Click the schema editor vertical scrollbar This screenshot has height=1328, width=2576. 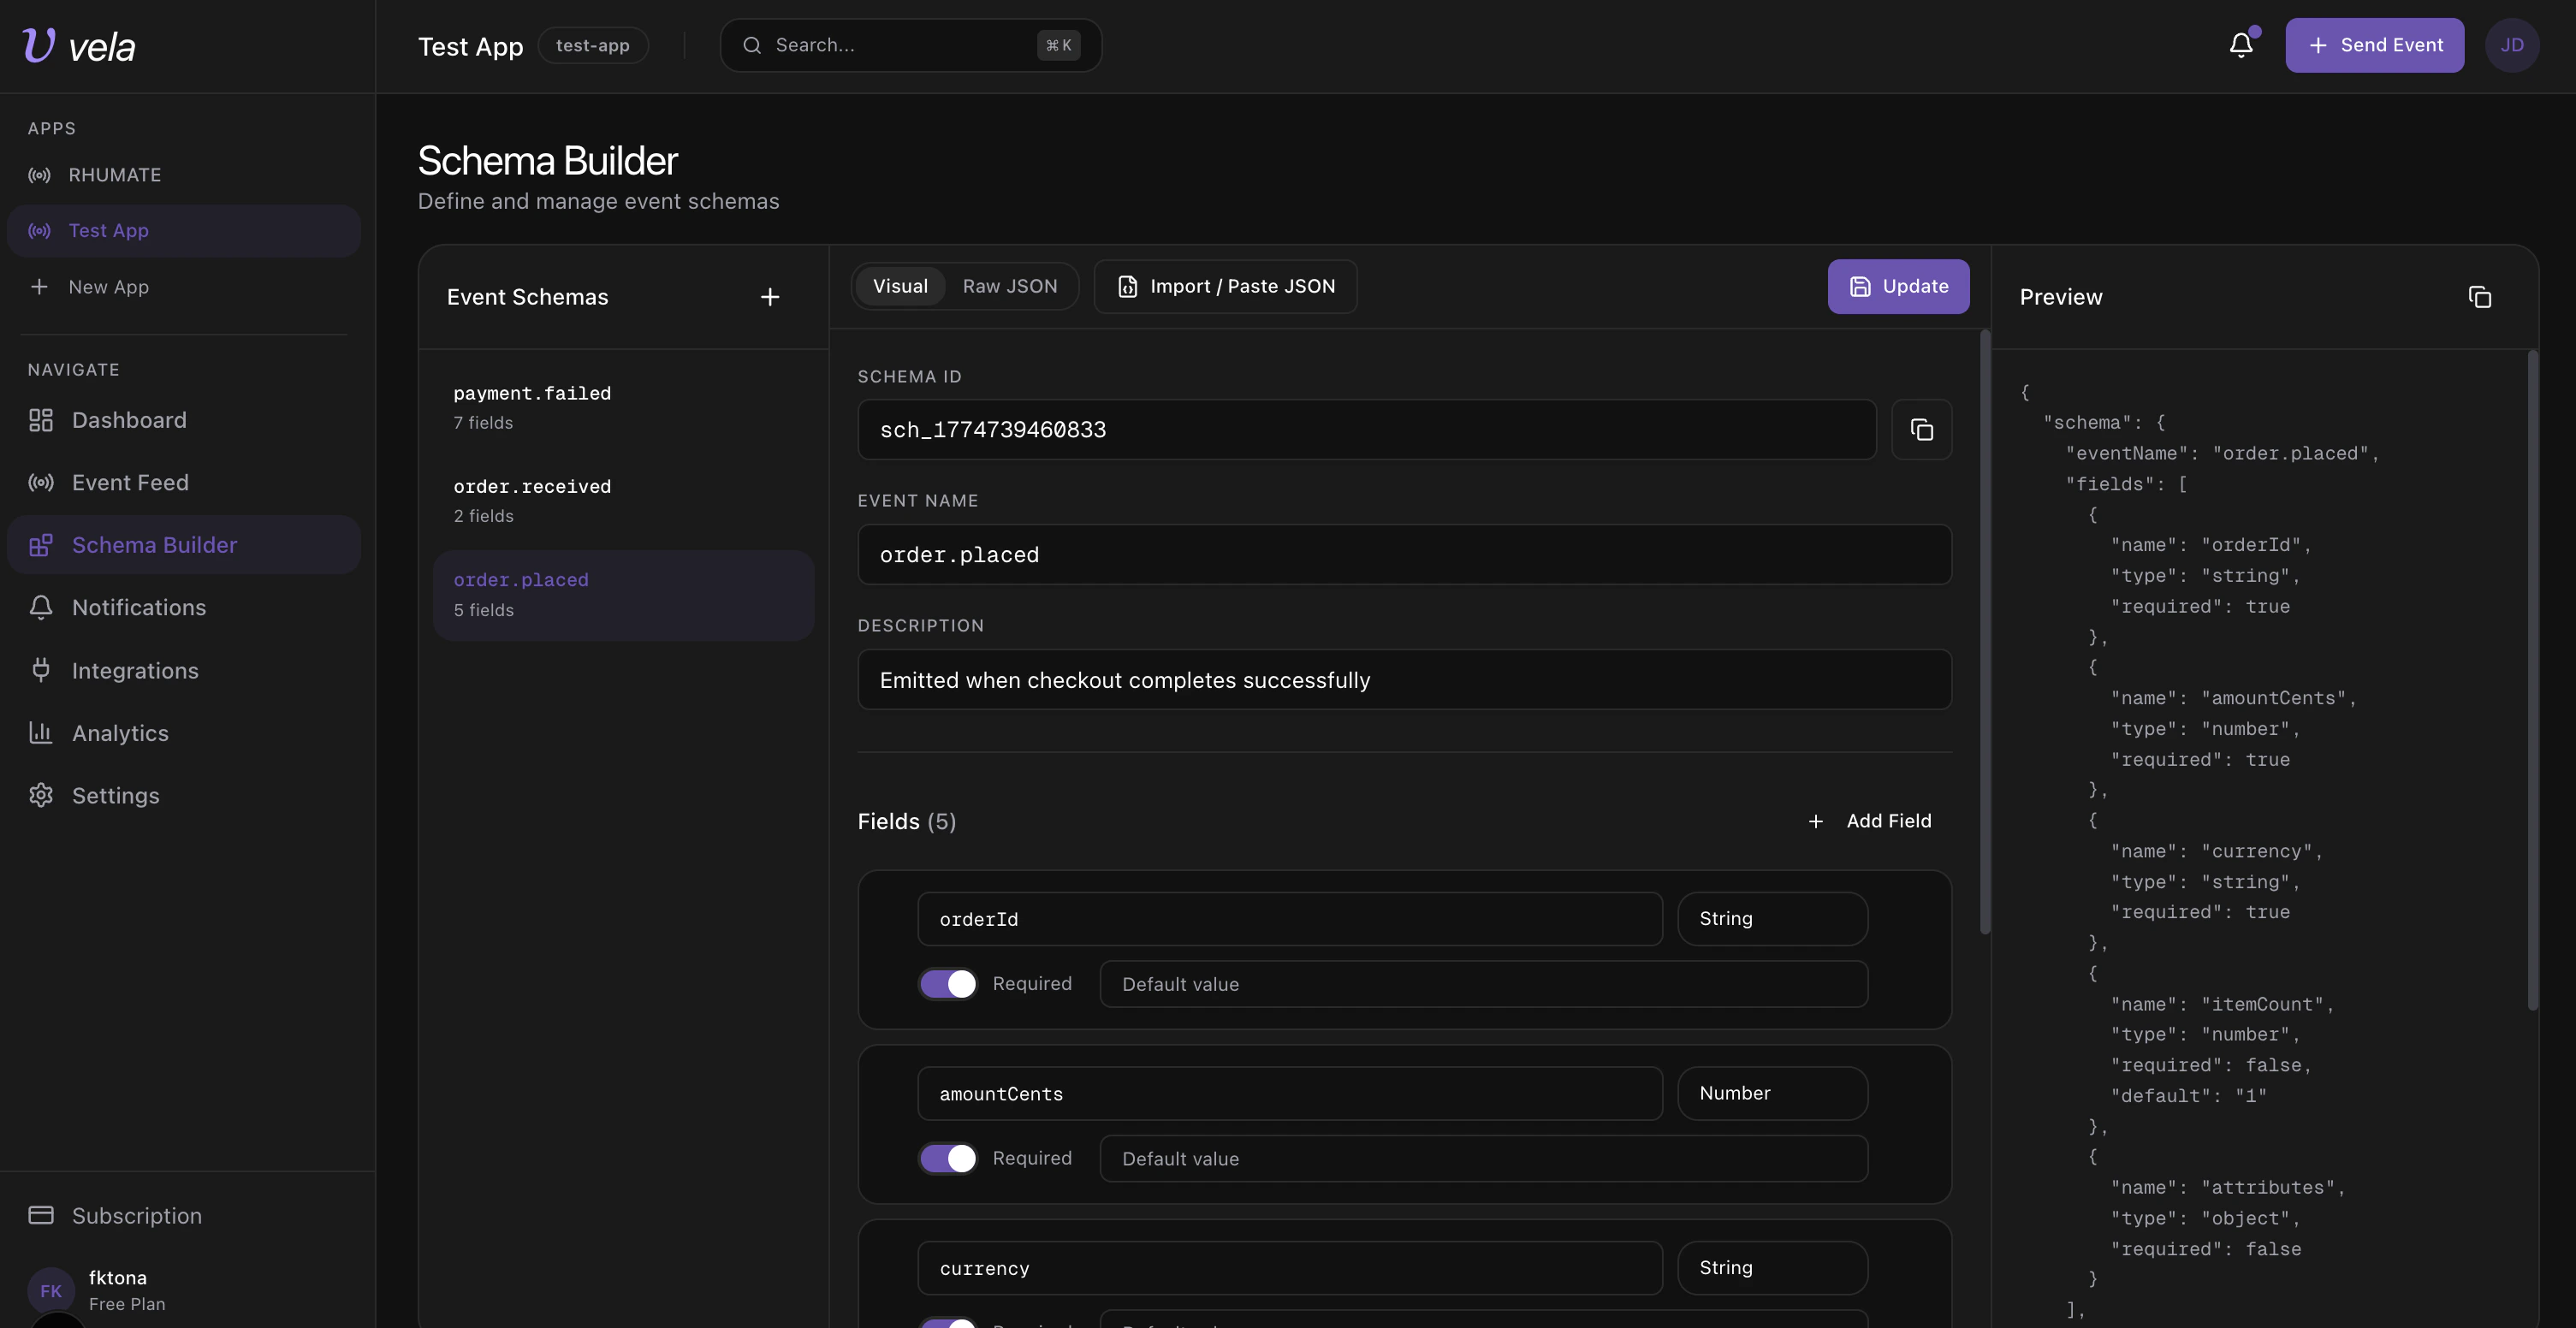pos(1984,632)
